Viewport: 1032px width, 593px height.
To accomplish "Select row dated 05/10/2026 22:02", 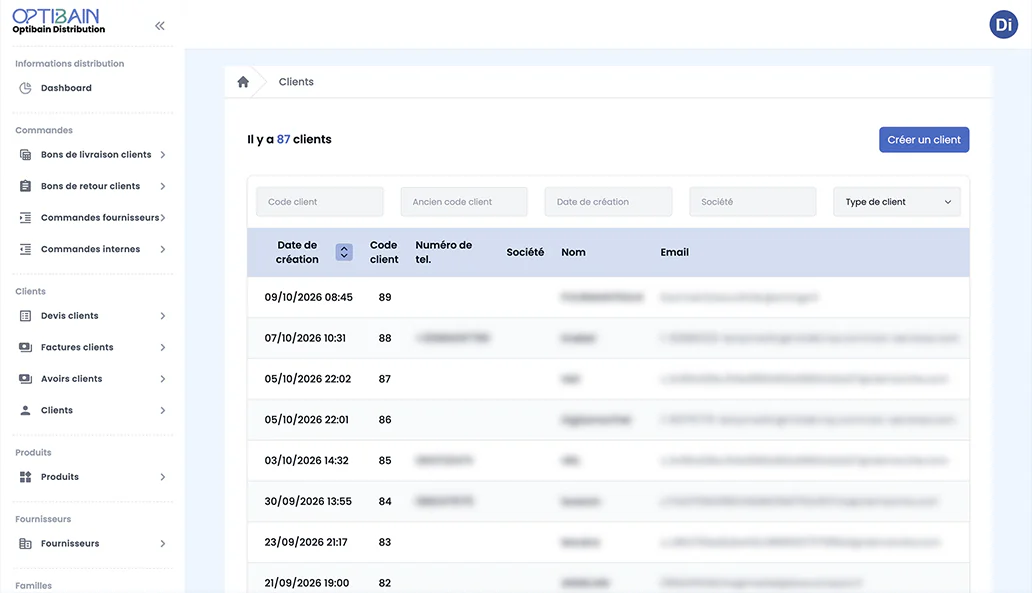I will 608,379.
